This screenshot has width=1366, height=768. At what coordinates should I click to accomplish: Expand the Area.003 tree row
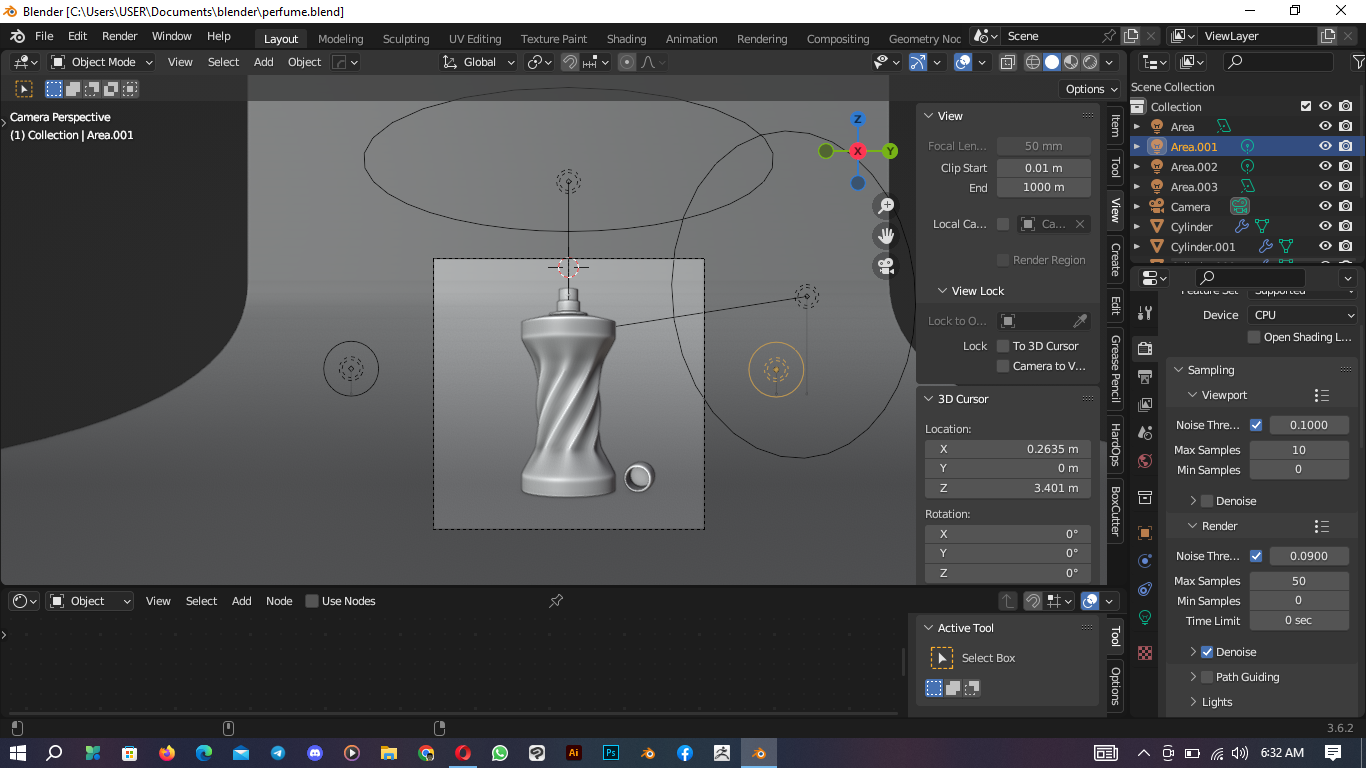coord(1137,187)
